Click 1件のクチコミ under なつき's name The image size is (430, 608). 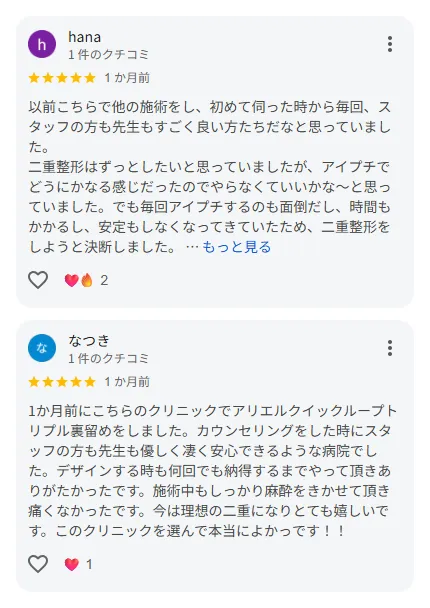pos(109,358)
